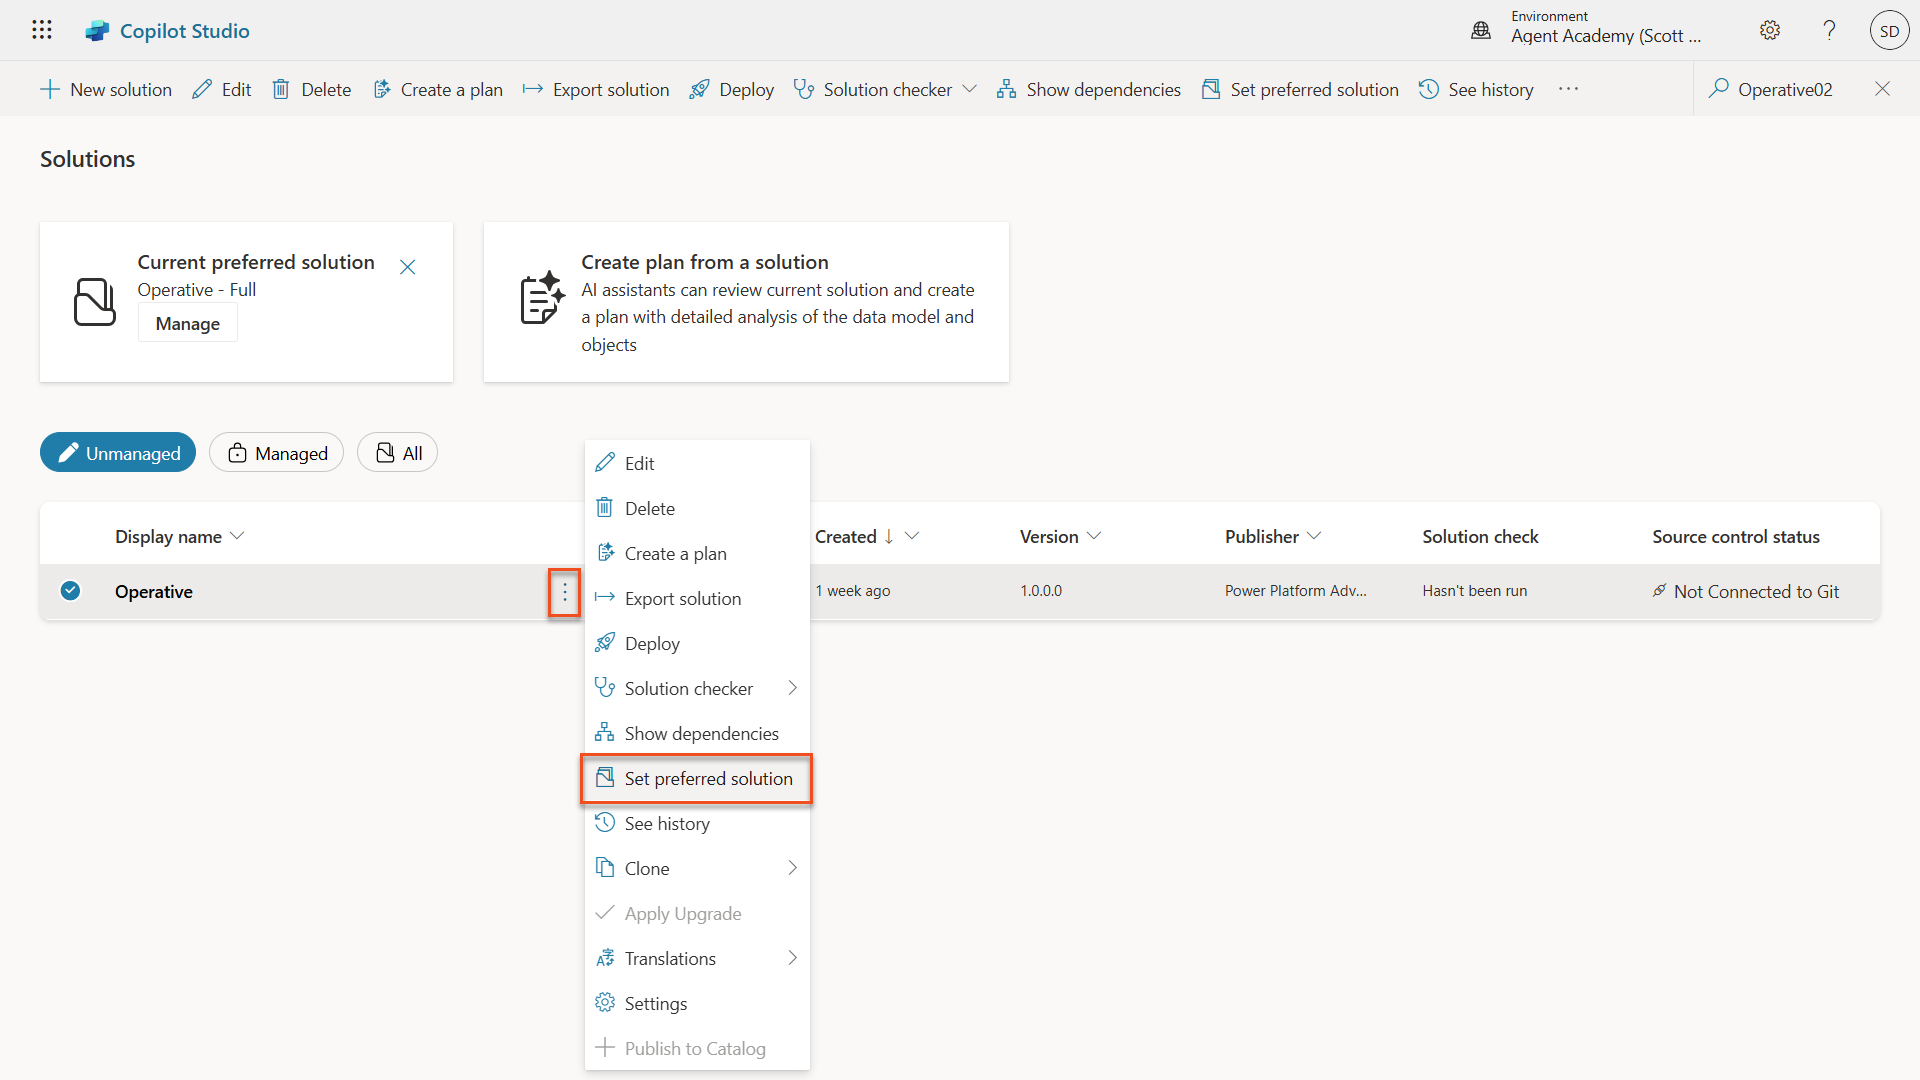Viewport: 1920px width, 1080px height.
Task: Select Export solution from context menu
Action: [x=683, y=598]
